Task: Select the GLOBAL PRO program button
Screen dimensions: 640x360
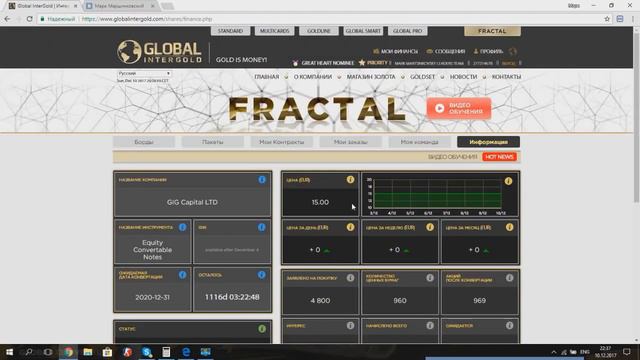Action: [x=407, y=31]
